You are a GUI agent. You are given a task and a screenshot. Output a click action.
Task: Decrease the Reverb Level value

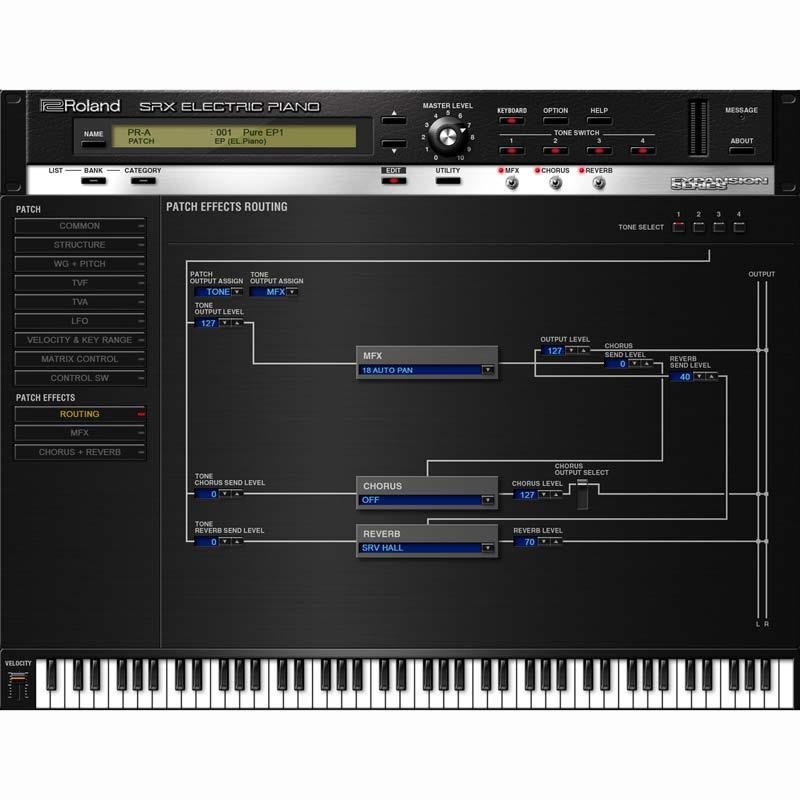coord(544,541)
